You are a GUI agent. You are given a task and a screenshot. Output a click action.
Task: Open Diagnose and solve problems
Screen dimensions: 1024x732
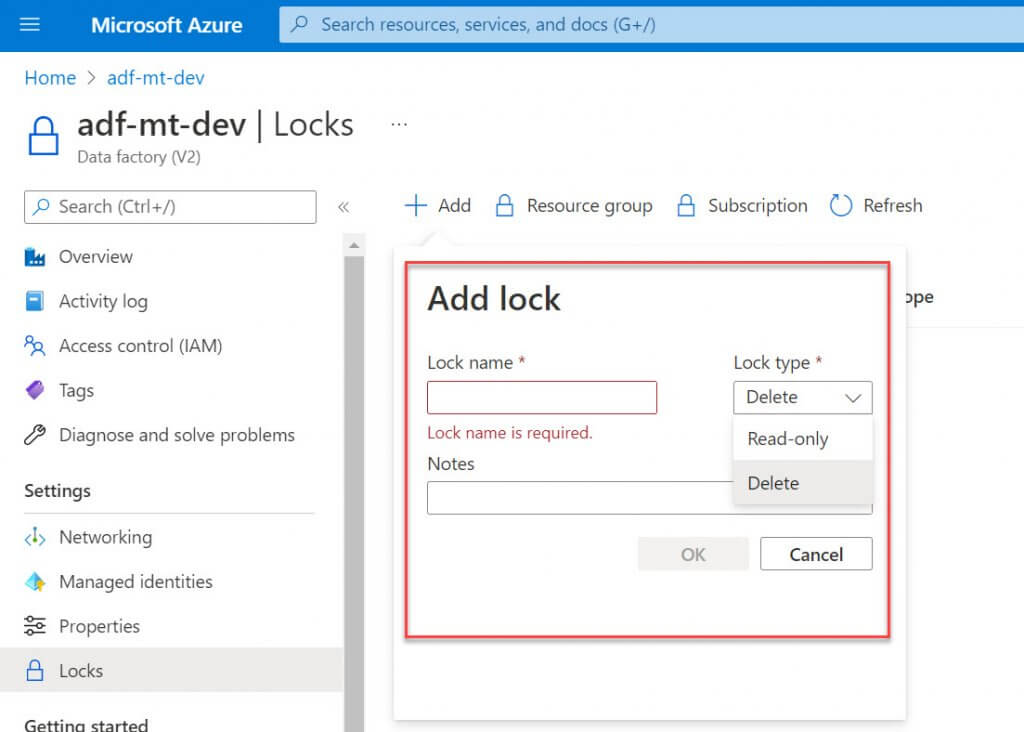[x=176, y=435]
